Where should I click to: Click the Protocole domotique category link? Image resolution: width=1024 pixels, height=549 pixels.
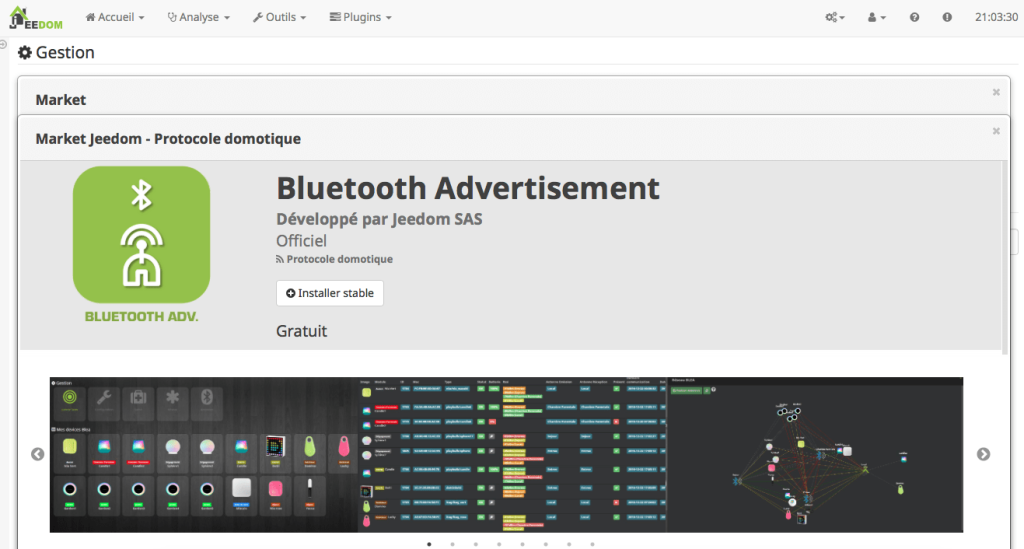339,259
